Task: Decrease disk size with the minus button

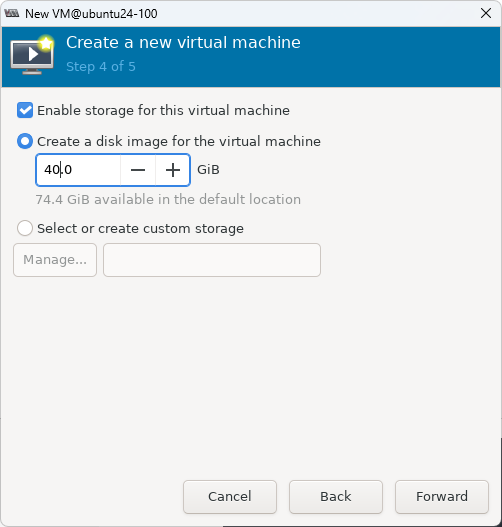Action: 138,170
